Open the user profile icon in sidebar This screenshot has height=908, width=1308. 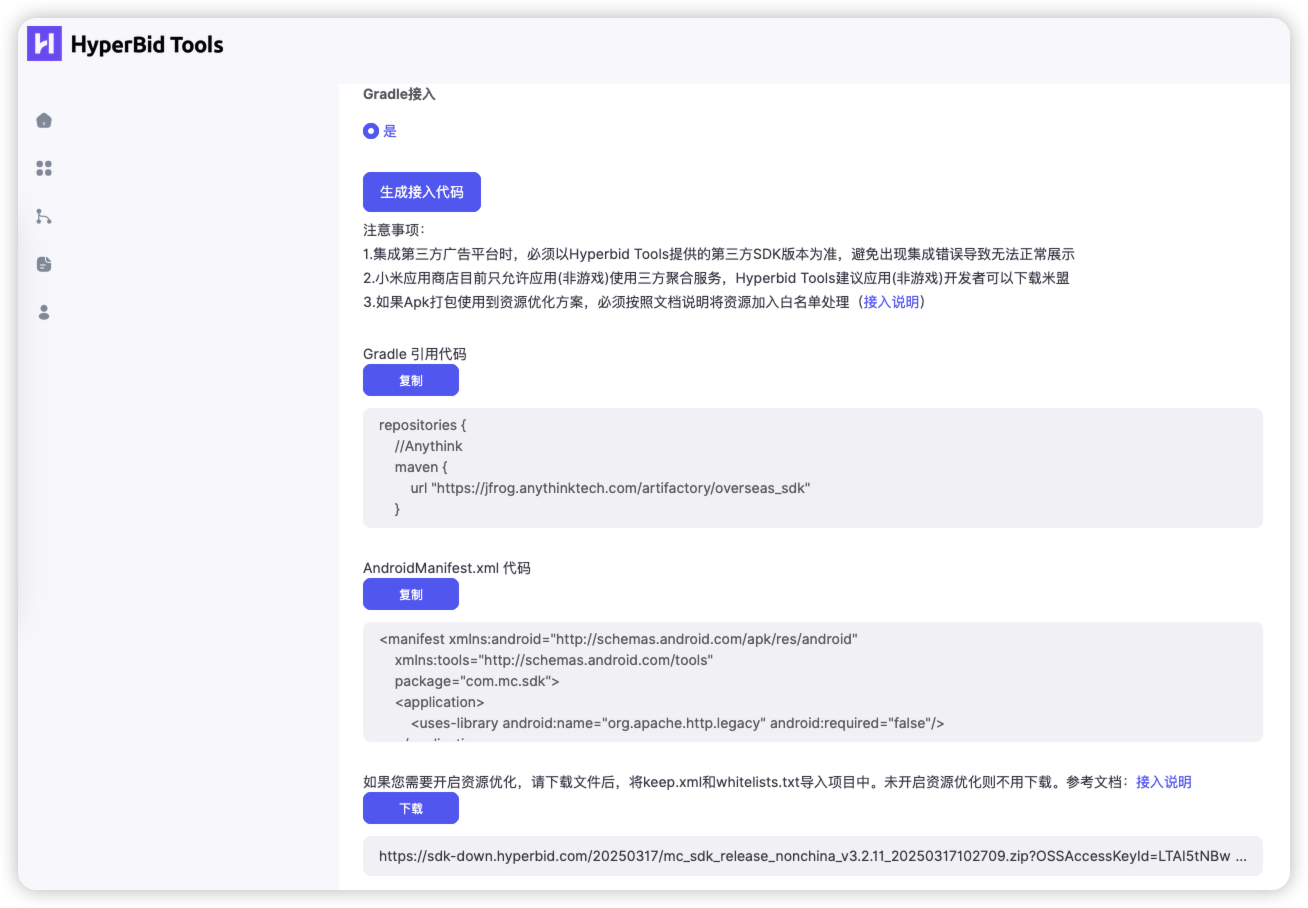coord(44,313)
